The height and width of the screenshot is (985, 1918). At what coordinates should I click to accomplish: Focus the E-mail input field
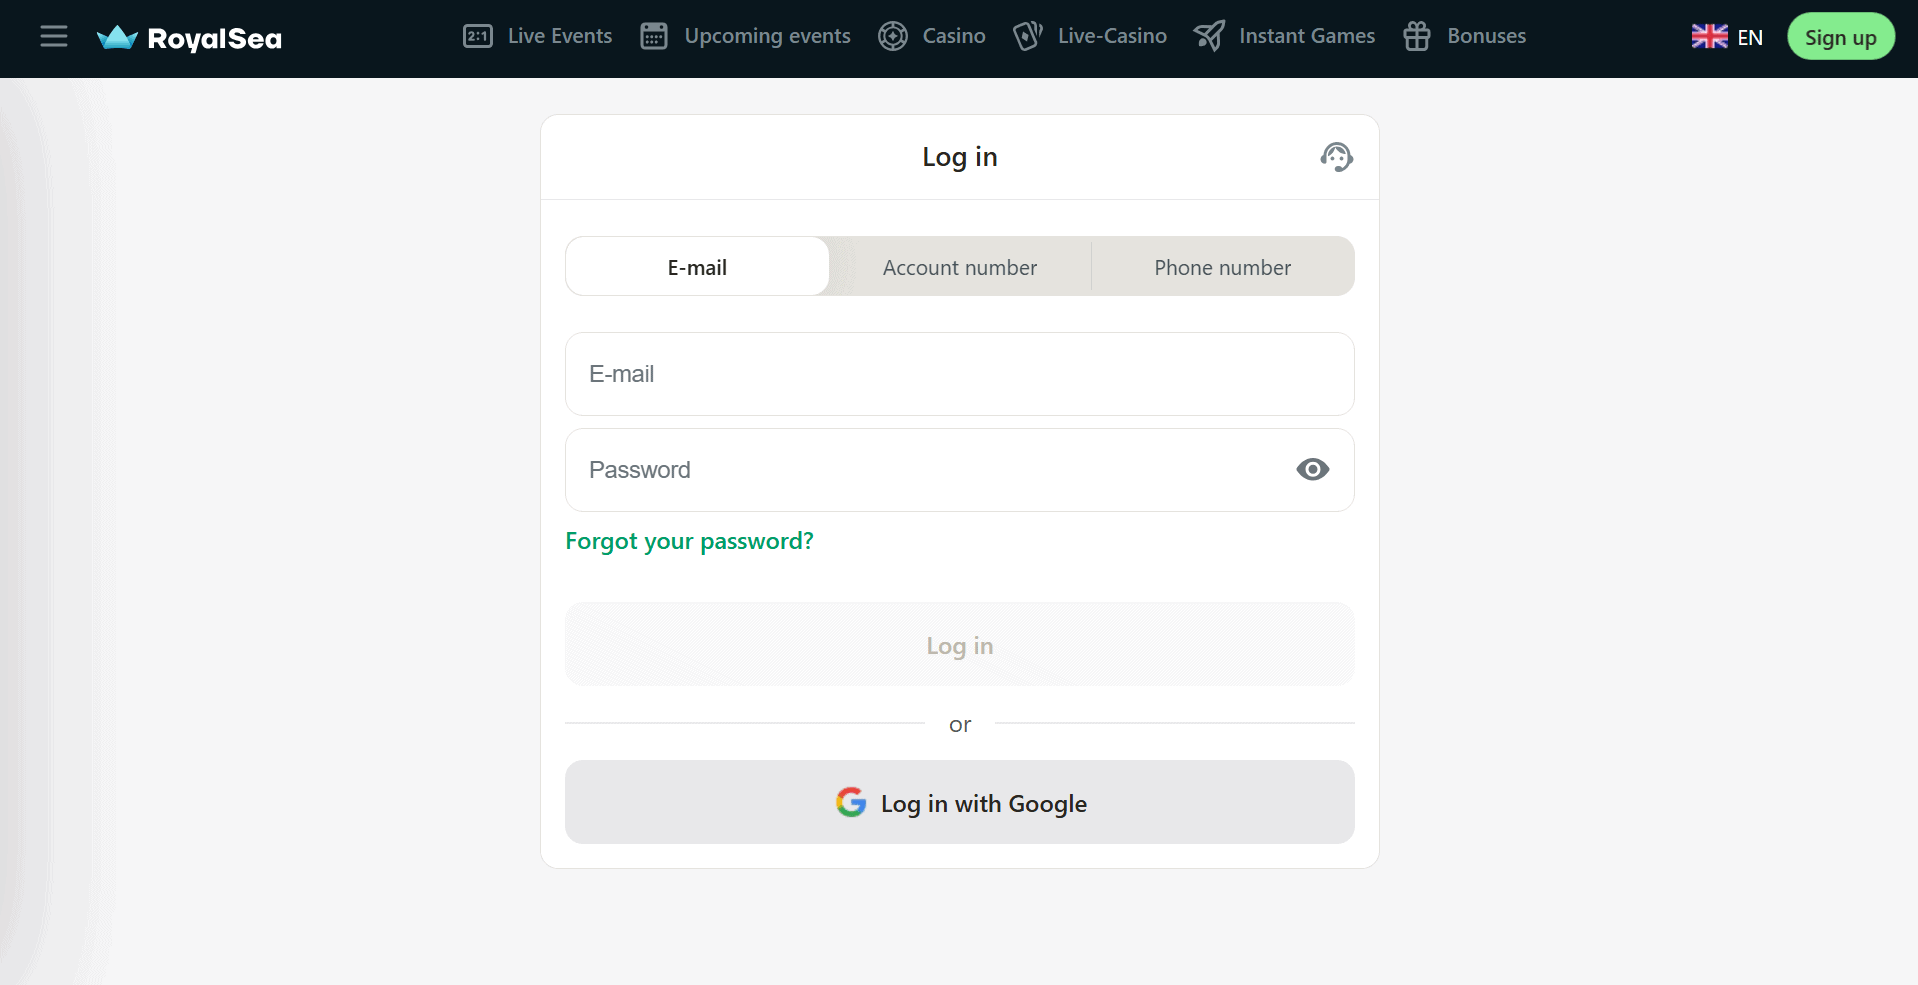[960, 374]
